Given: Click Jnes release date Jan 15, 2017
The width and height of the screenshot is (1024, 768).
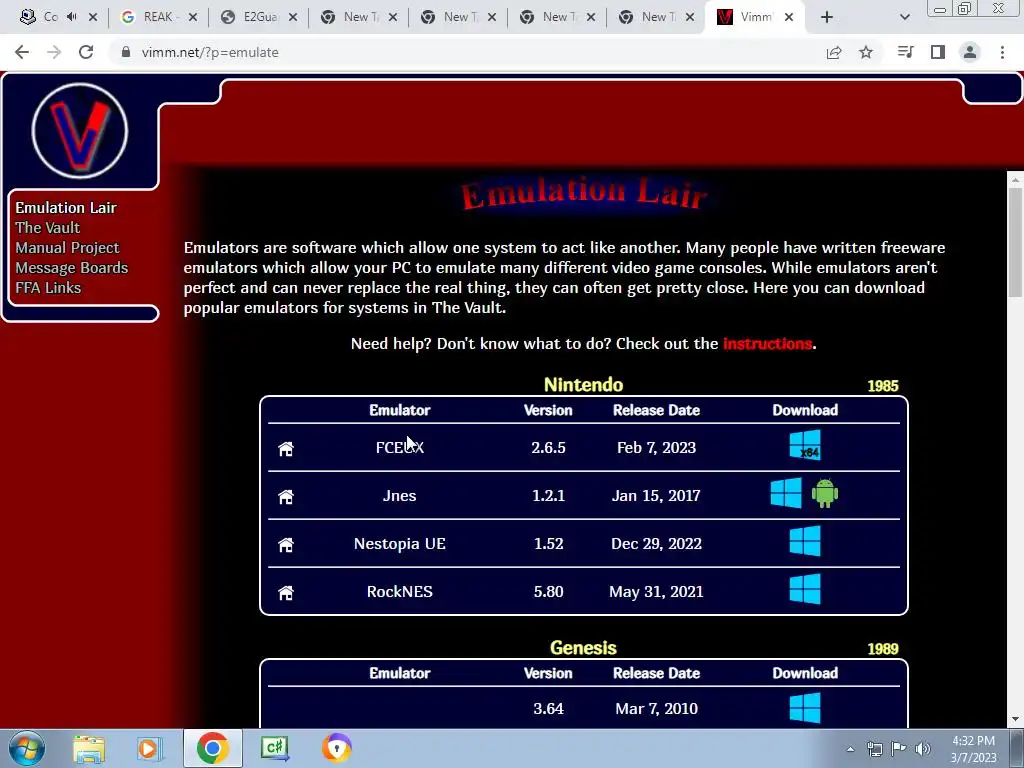Looking at the screenshot, I should coord(656,496).
